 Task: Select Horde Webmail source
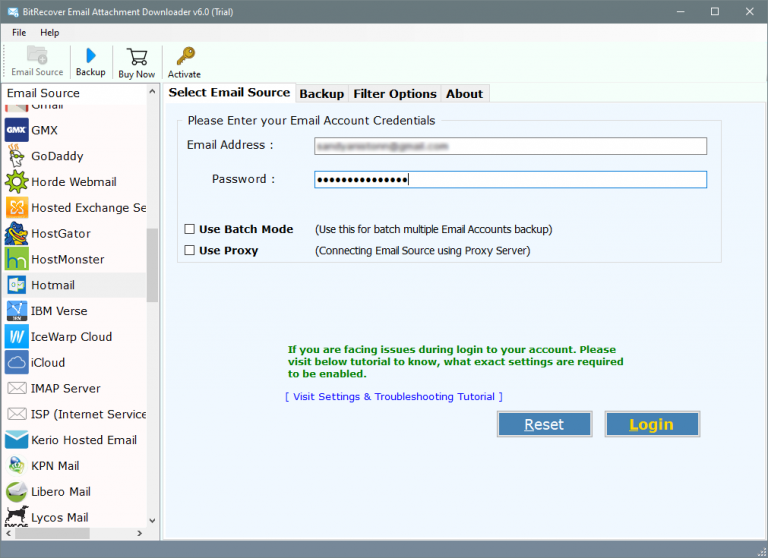(x=73, y=182)
